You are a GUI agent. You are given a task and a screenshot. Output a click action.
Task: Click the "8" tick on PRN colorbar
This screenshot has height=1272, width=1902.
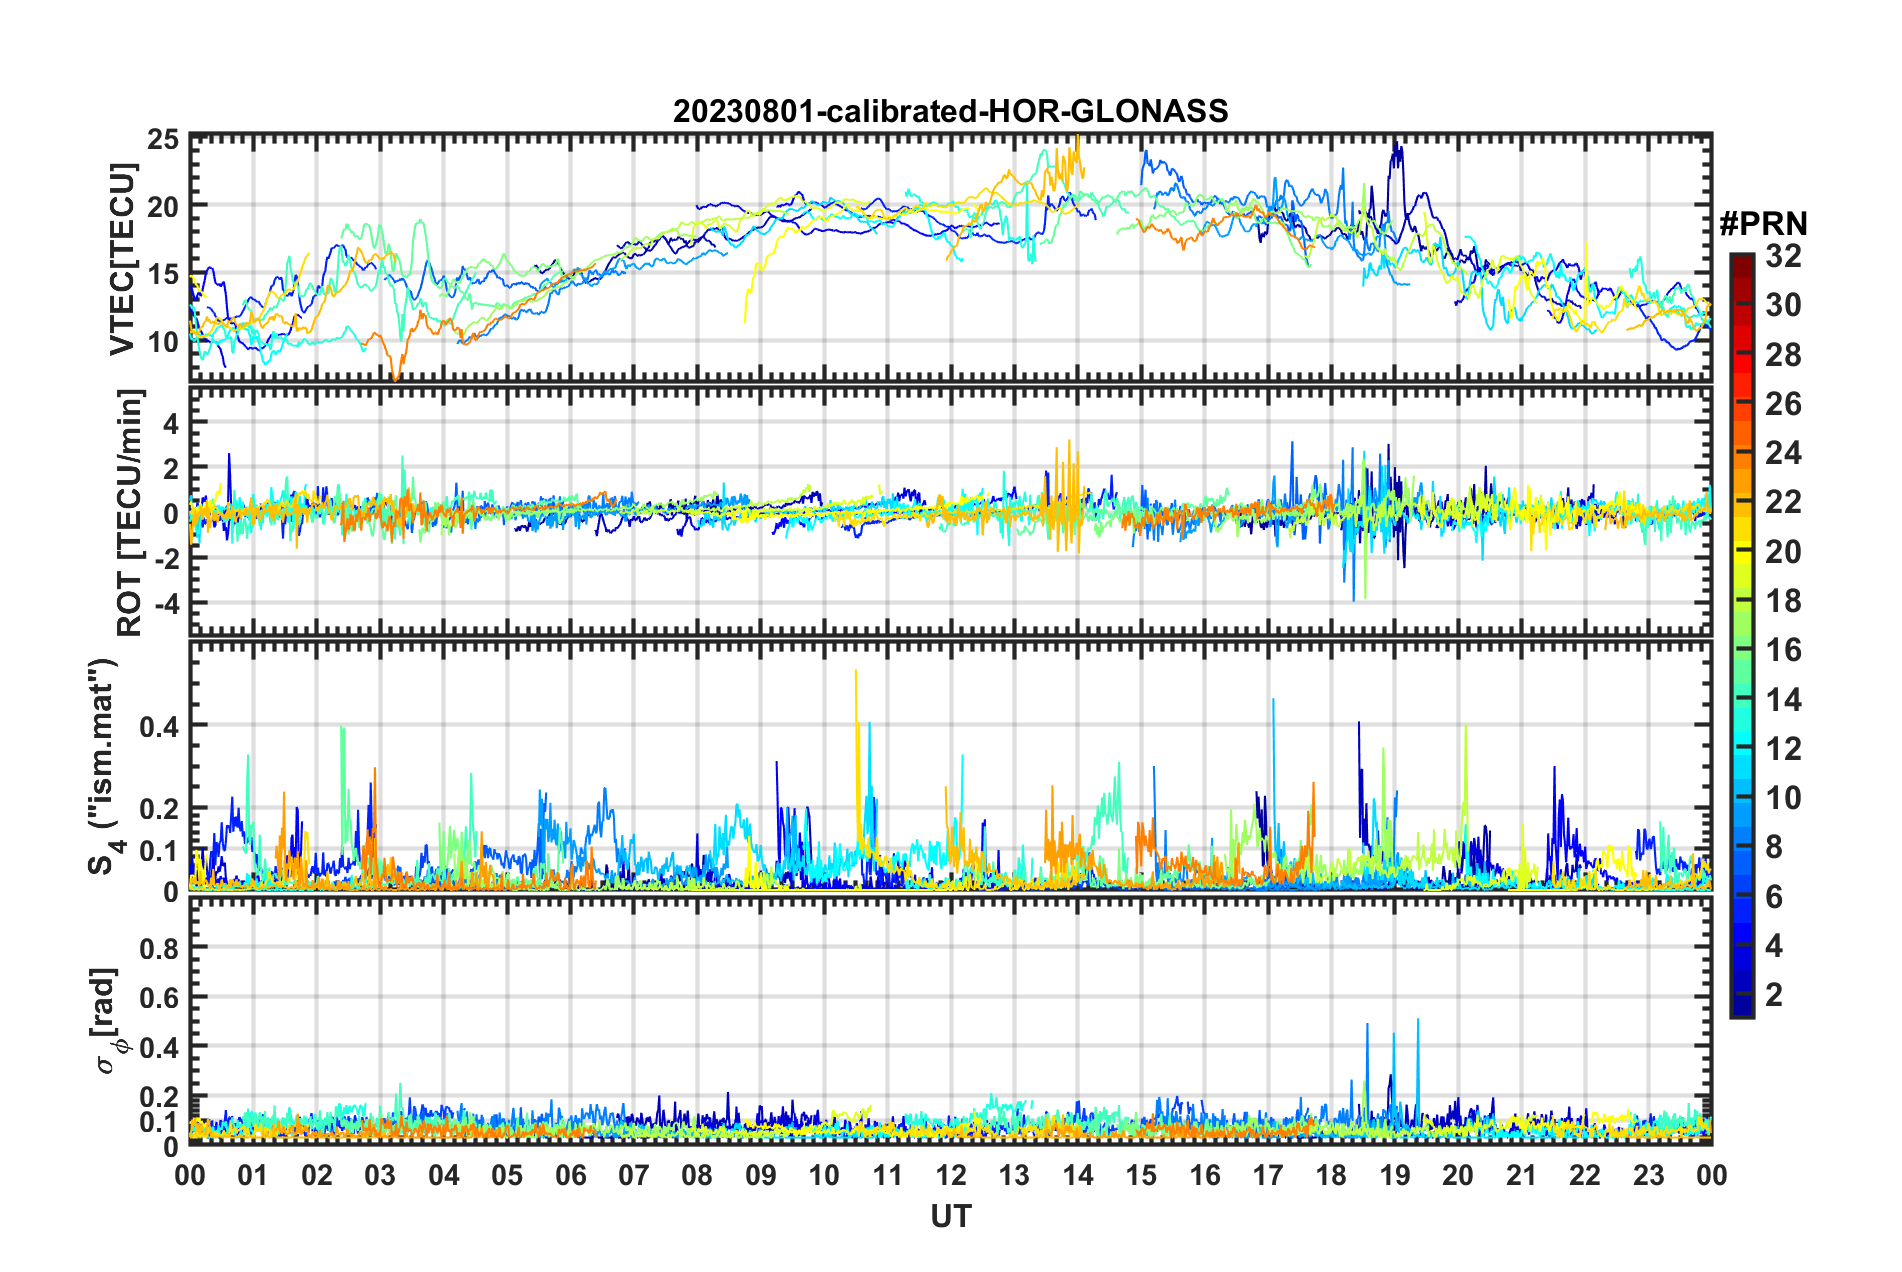click(x=1774, y=847)
